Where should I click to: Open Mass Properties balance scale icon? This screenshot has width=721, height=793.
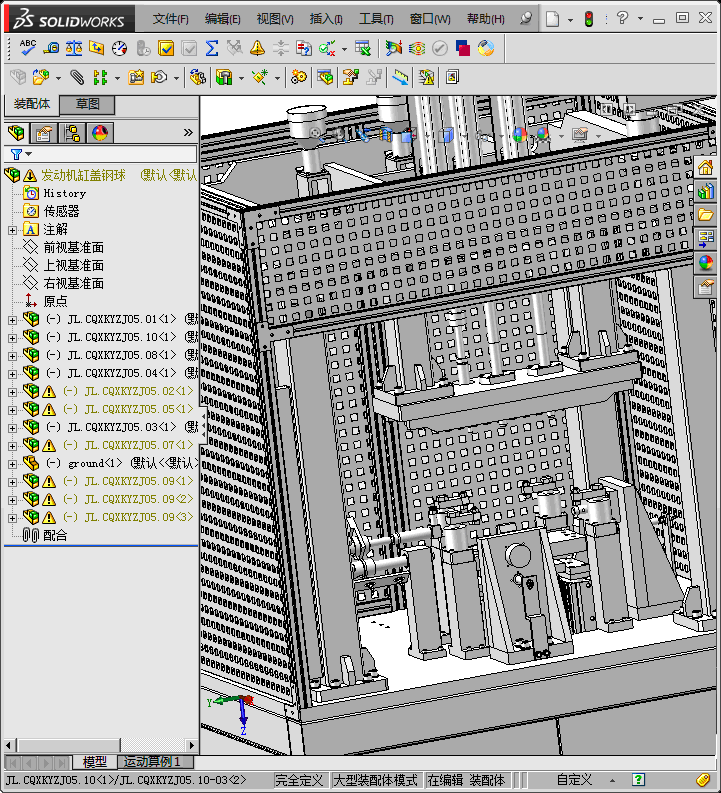click(x=74, y=48)
